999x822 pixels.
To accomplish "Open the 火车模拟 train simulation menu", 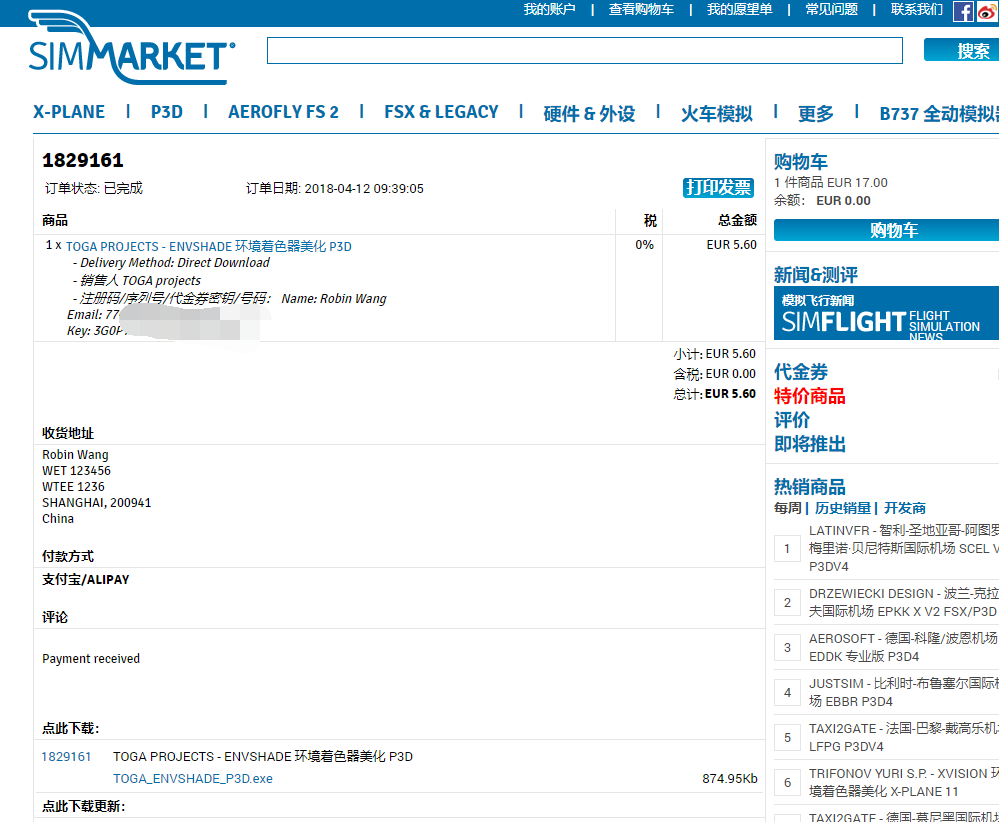I will point(717,113).
